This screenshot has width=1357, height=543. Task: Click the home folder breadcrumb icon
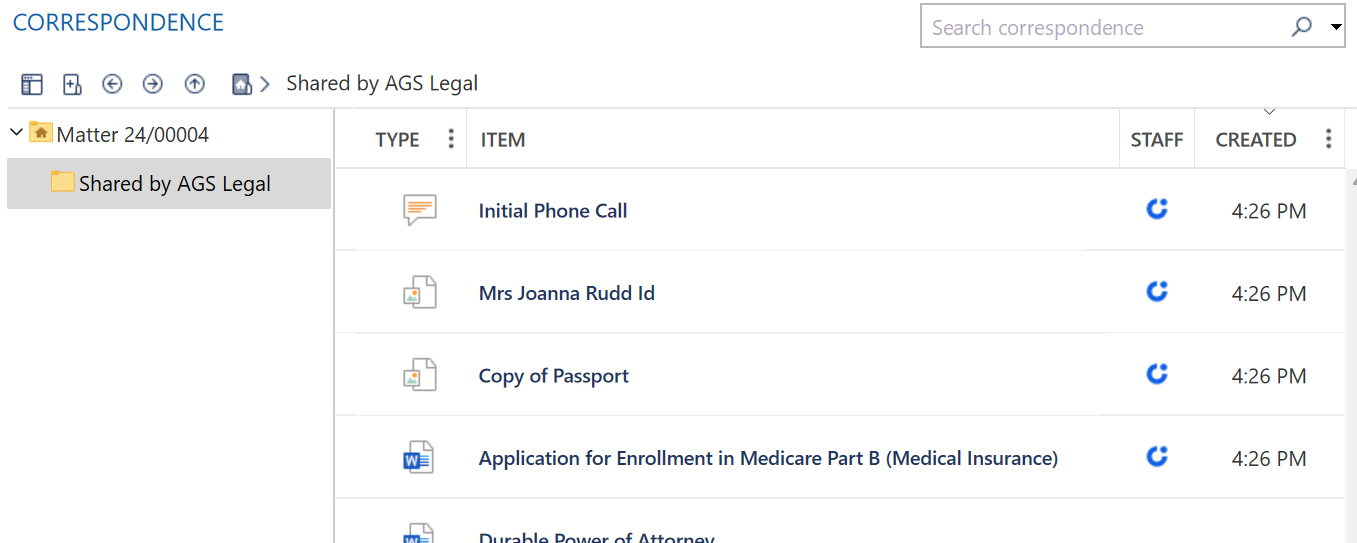pyautogui.click(x=241, y=84)
